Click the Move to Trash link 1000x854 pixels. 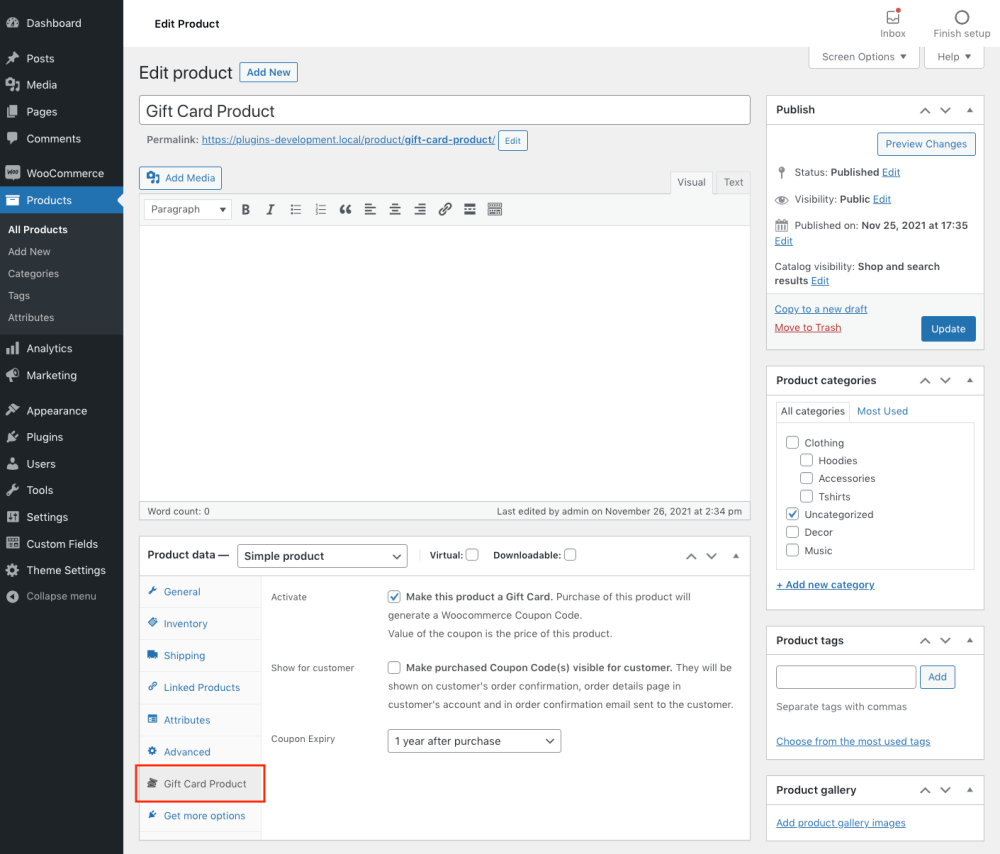tap(808, 328)
